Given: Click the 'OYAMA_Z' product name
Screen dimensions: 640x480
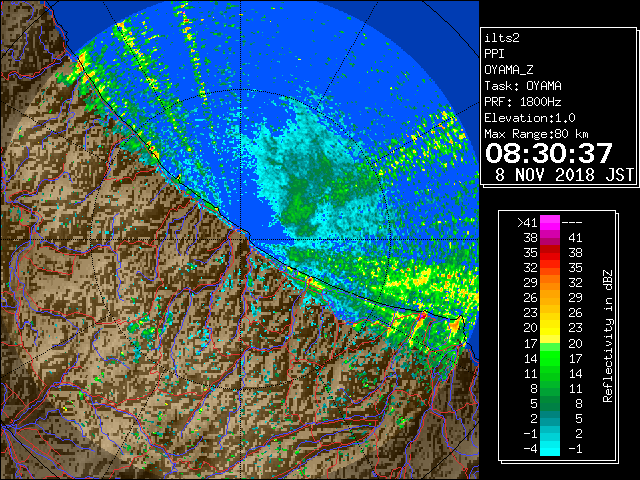Looking at the screenshot, I should (x=509, y=70).
